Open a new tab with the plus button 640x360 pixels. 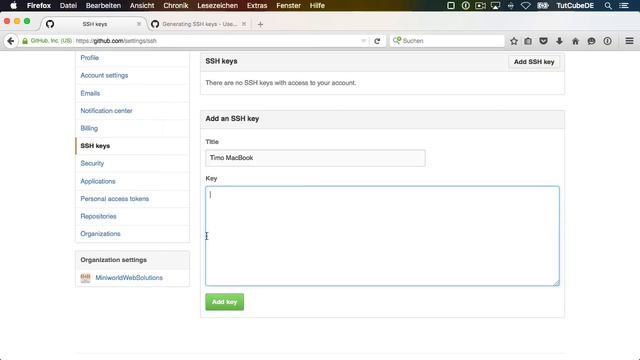260,24
